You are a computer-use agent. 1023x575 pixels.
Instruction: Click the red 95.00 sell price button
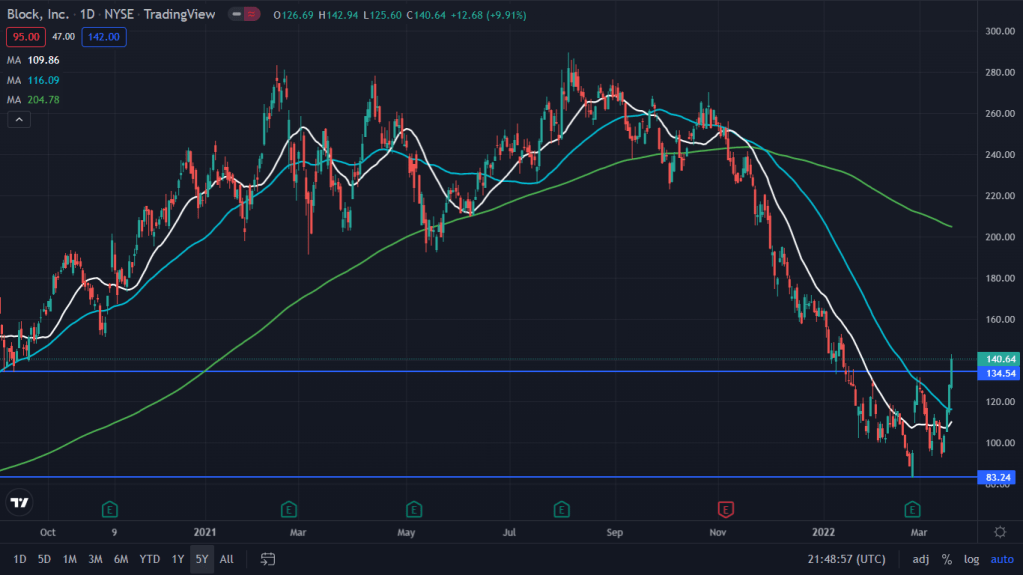tap(24, 37)
